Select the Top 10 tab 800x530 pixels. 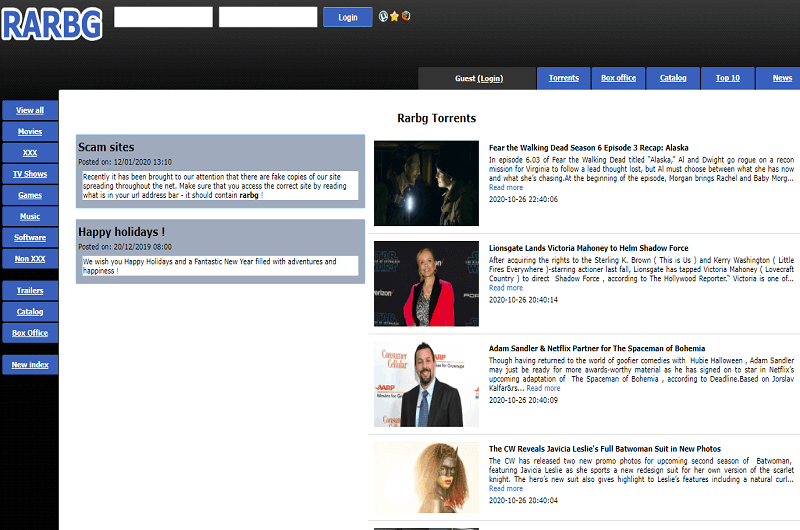pyautogui.click(x=728, y=78)
